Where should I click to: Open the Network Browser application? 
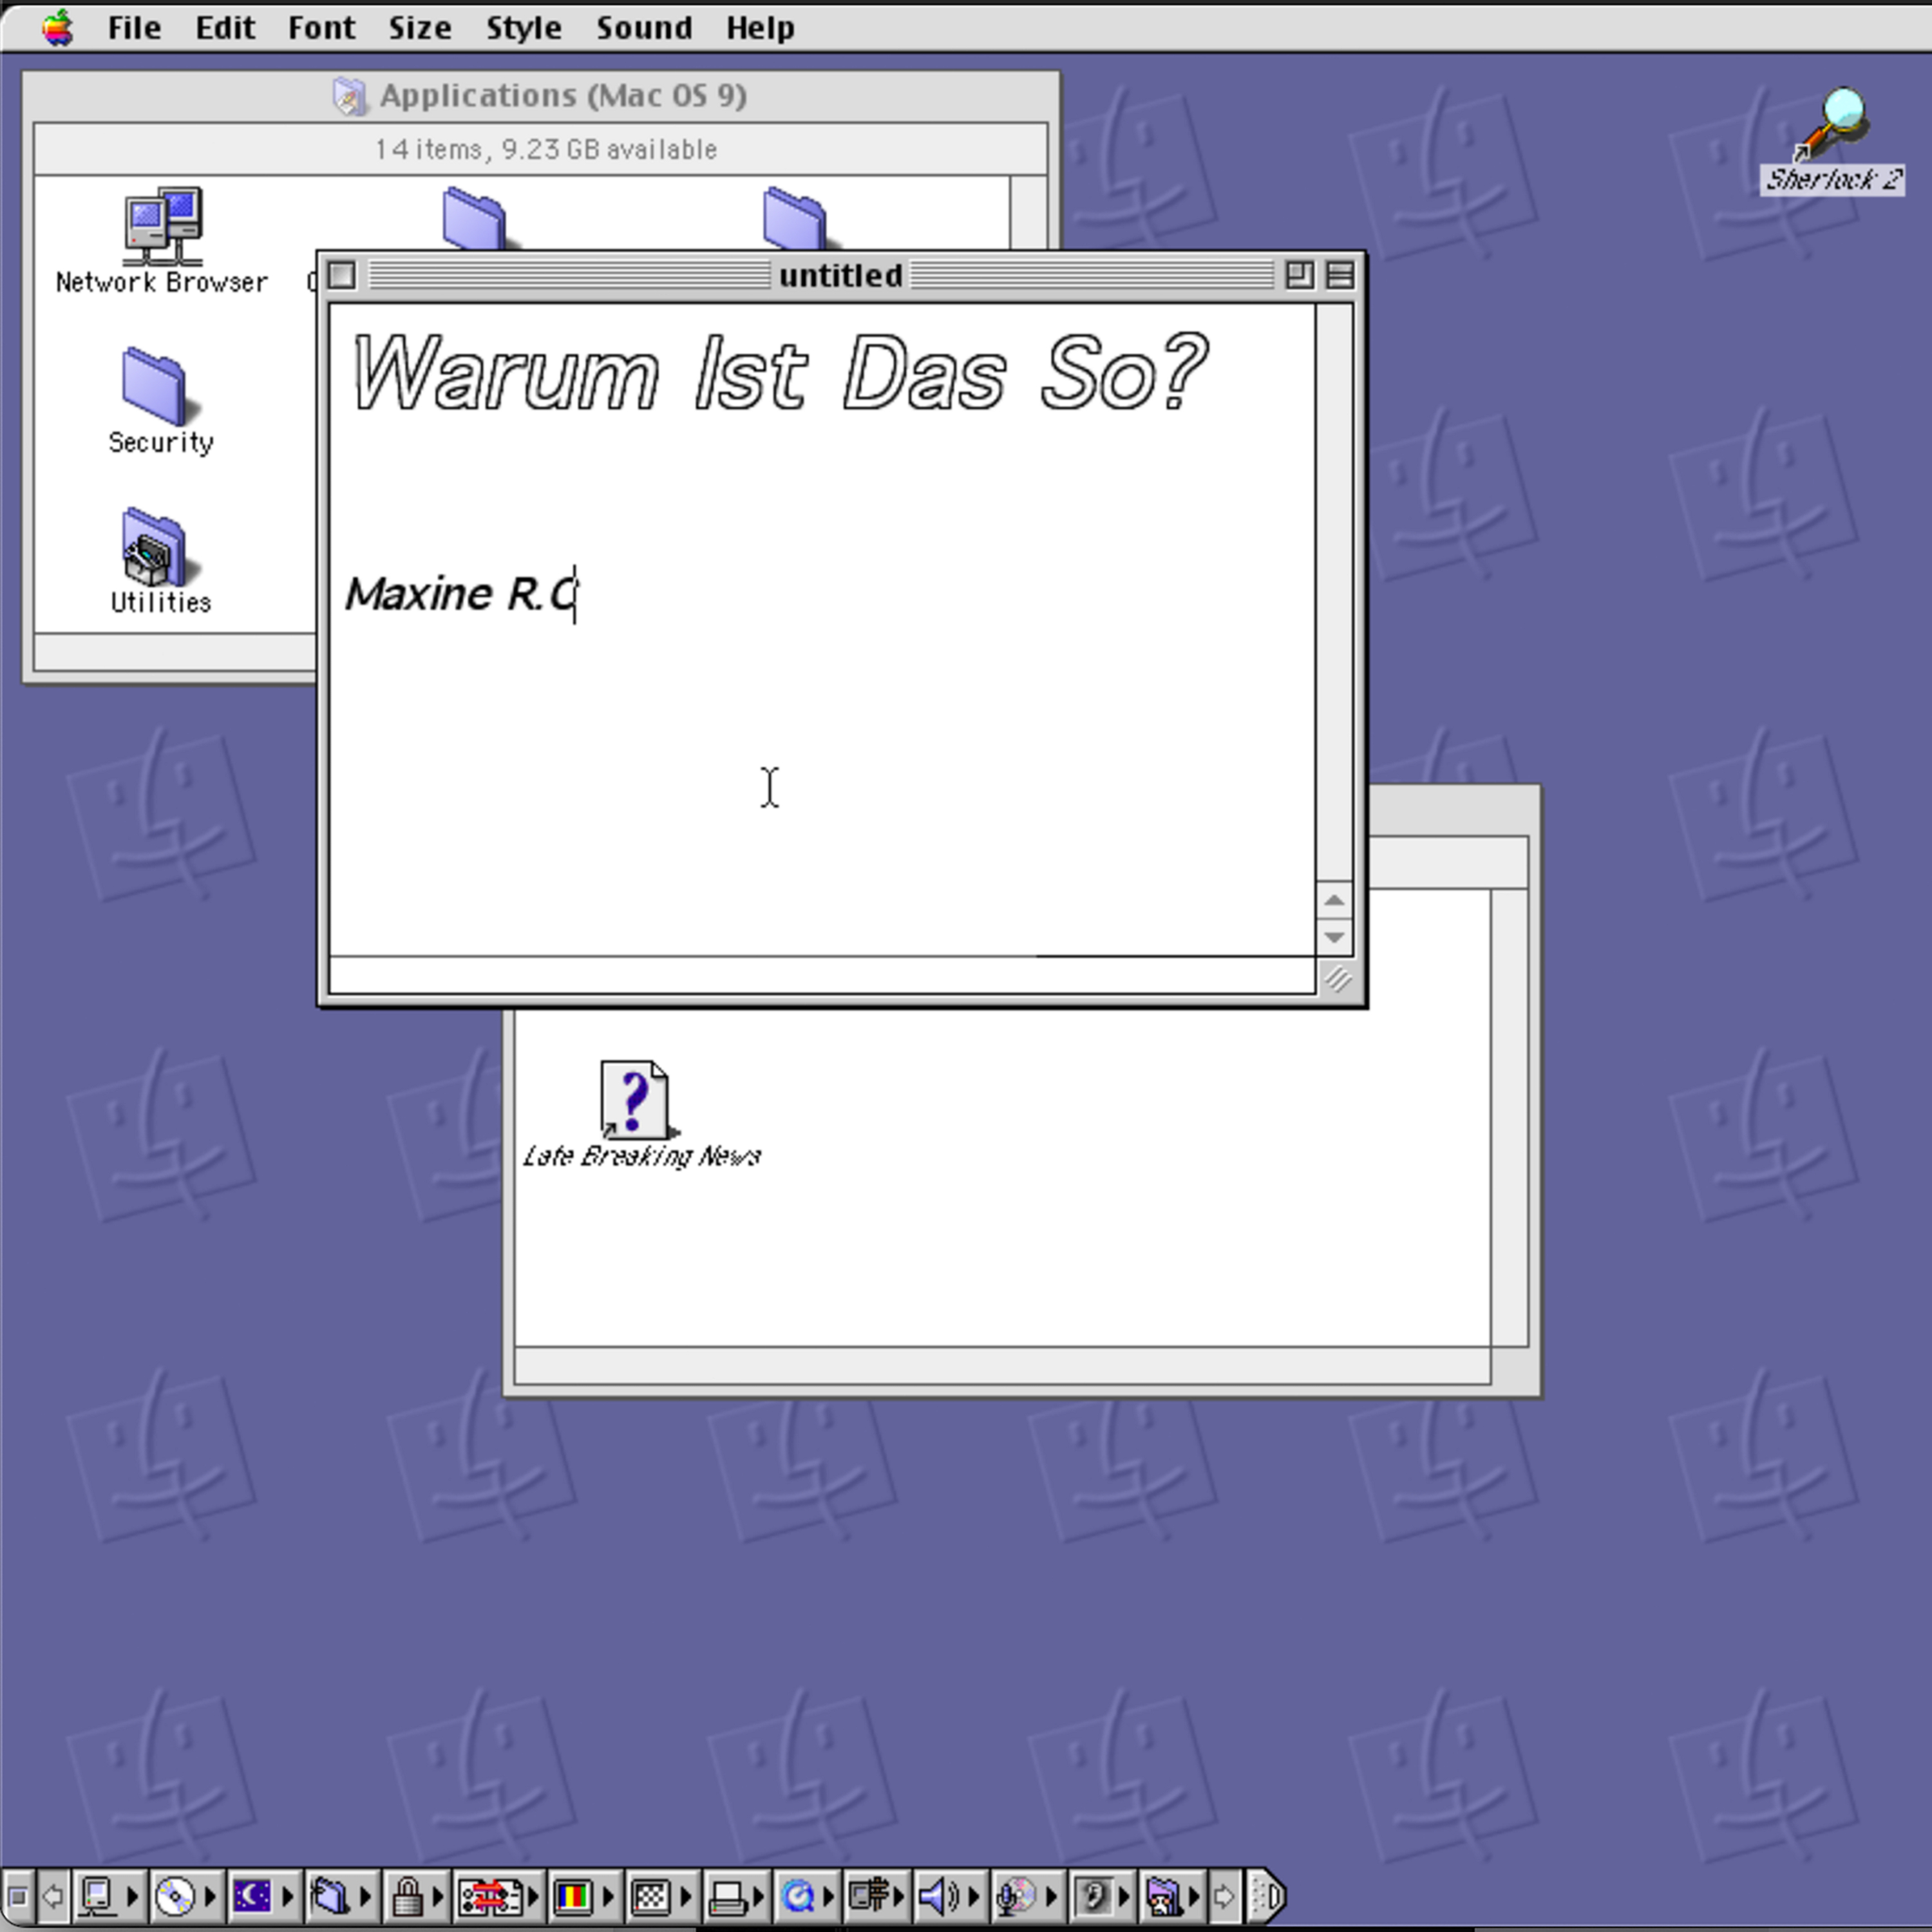click(163, 225)
